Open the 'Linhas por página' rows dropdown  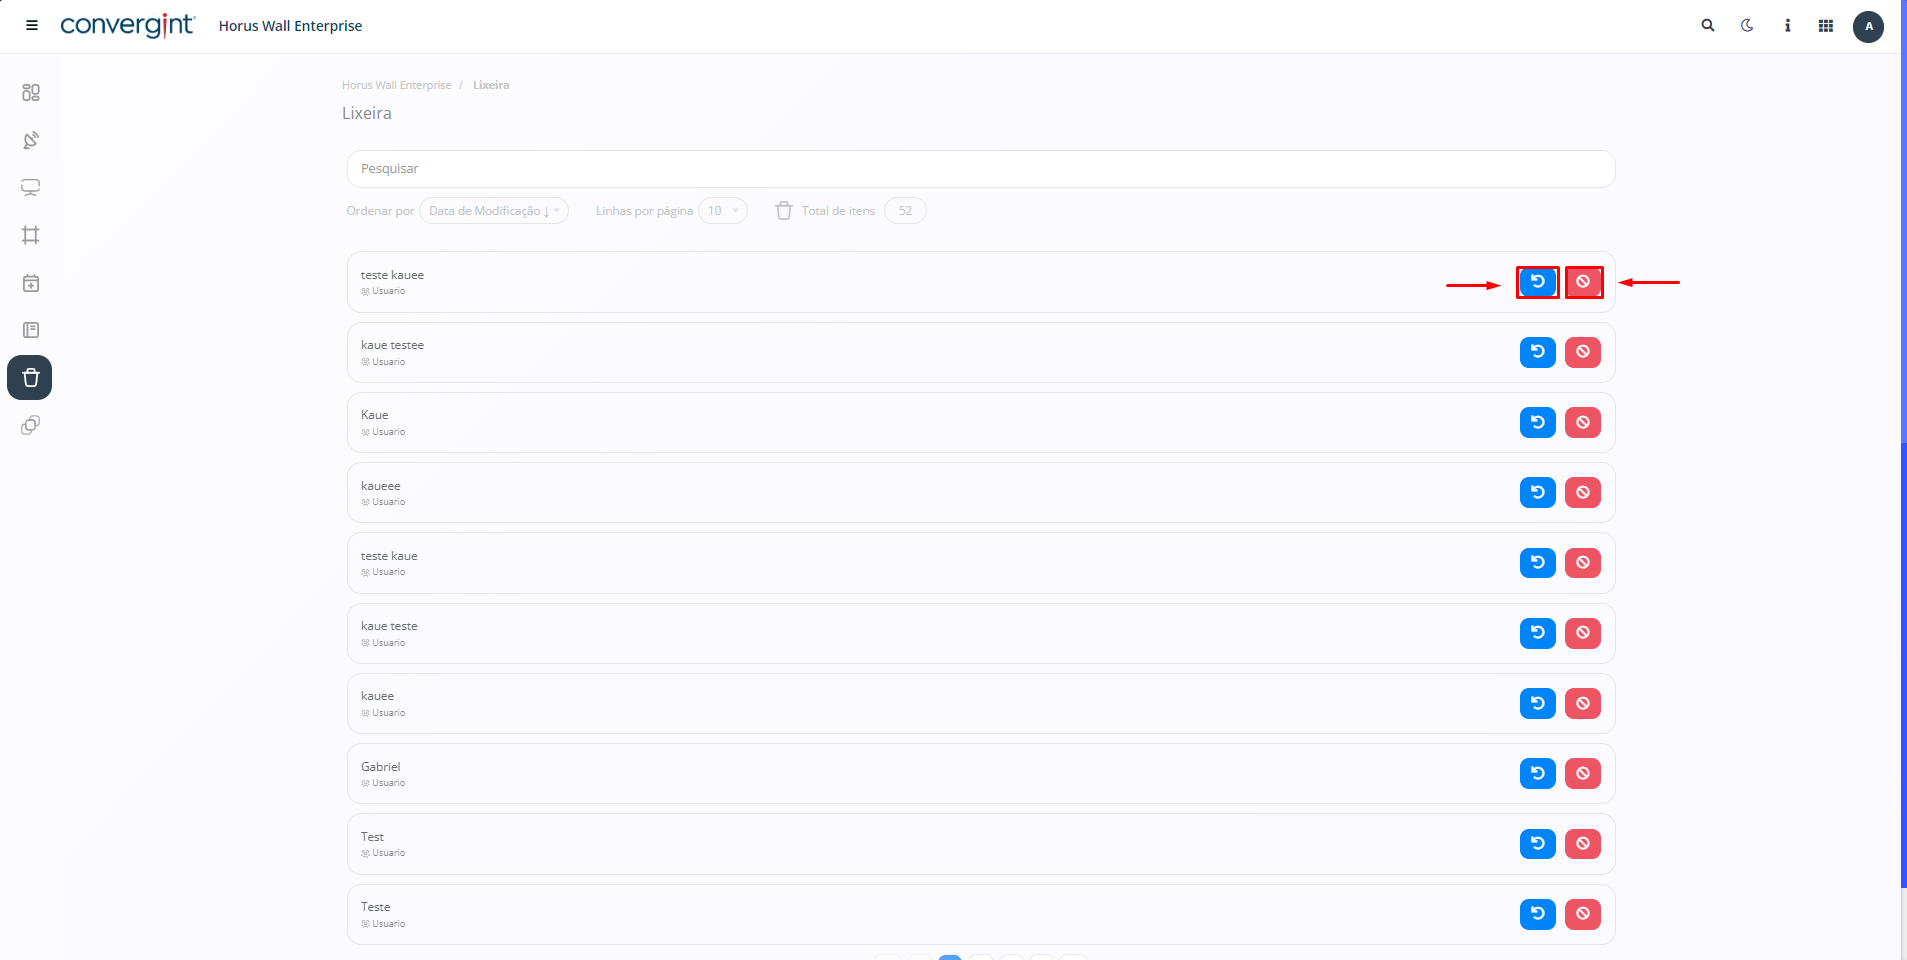722,211
